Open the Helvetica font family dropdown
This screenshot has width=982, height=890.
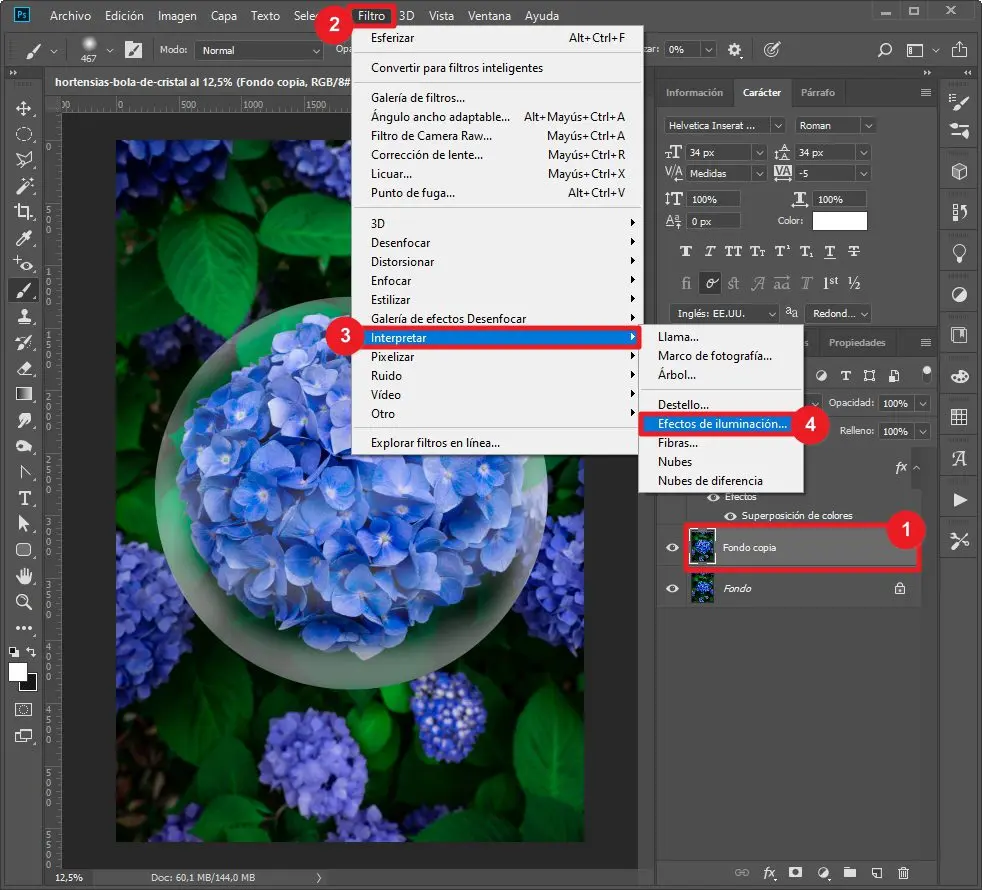pyautogui.click(x=725, y=125)
